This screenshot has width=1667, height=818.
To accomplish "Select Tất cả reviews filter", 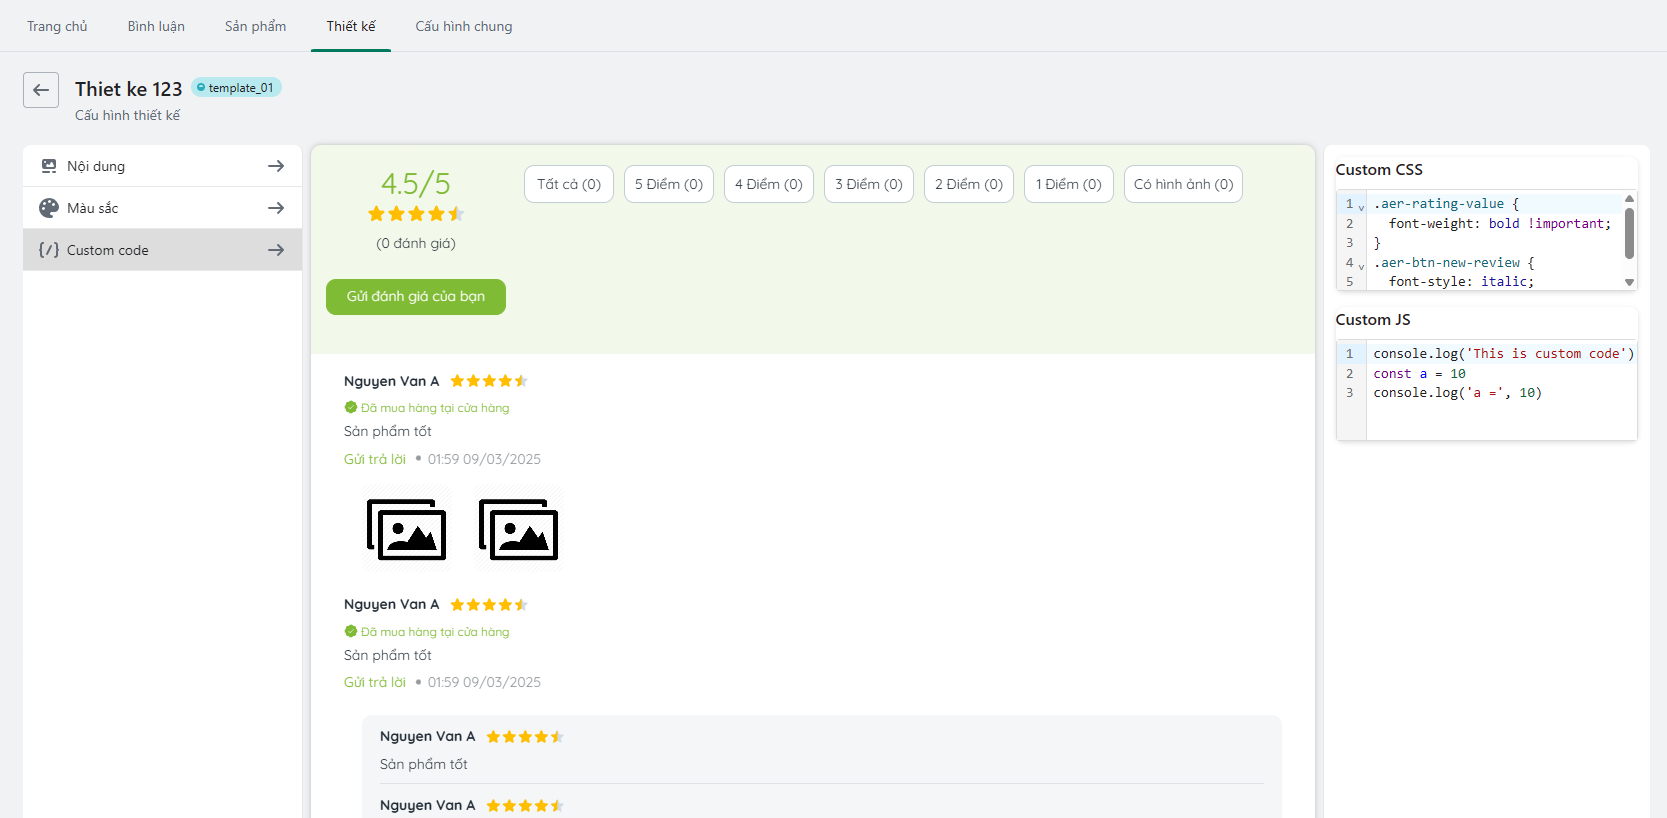I will pos(568,184).
